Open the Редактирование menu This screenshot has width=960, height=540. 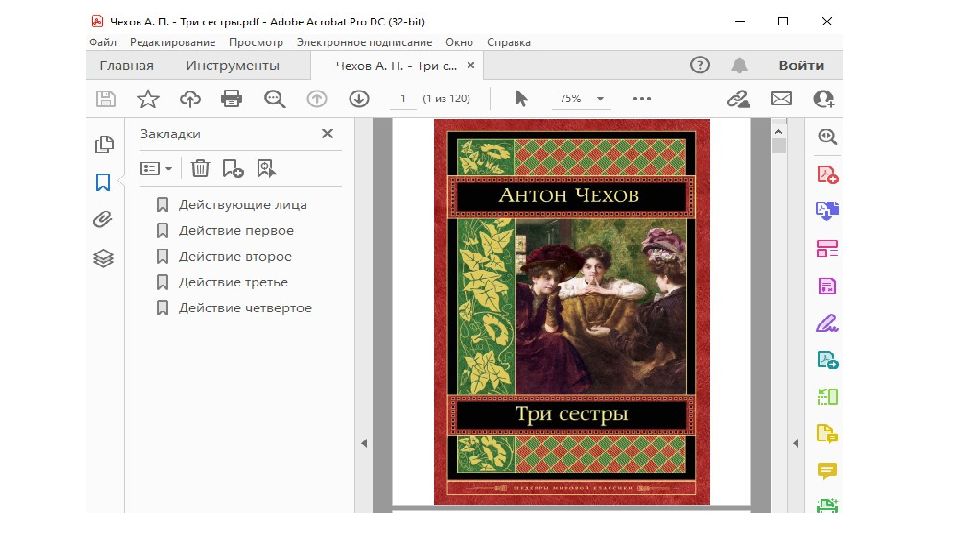[x=172, y=42]
